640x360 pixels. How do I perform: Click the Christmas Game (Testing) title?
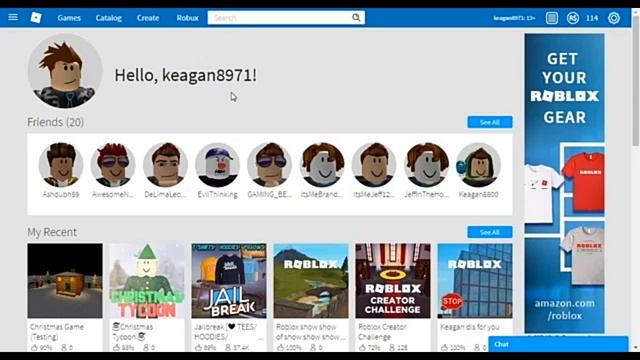pos(57,332)
